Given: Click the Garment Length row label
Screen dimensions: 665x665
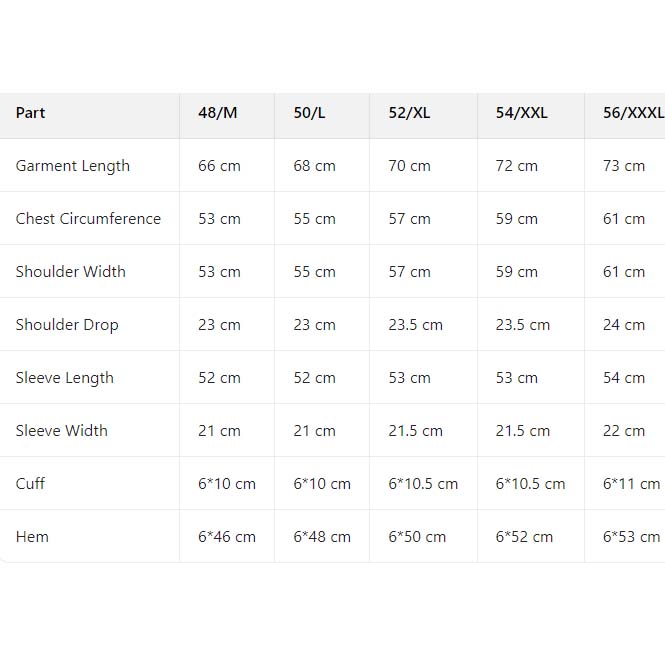Looking at the screenshot, I should coord(73,166).
